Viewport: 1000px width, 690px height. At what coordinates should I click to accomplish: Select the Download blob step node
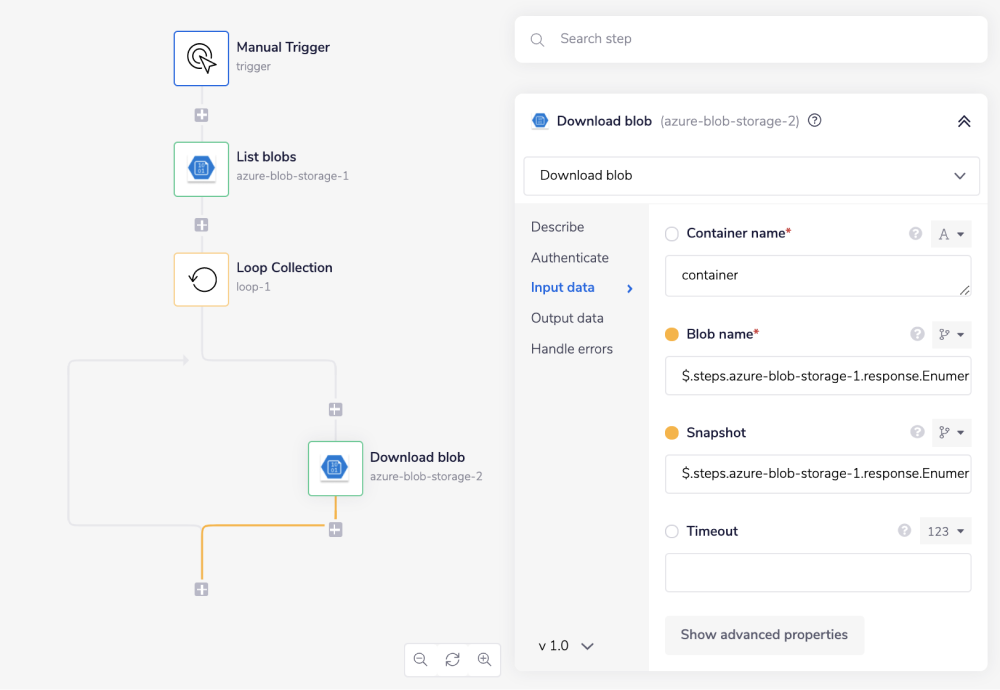335,468
